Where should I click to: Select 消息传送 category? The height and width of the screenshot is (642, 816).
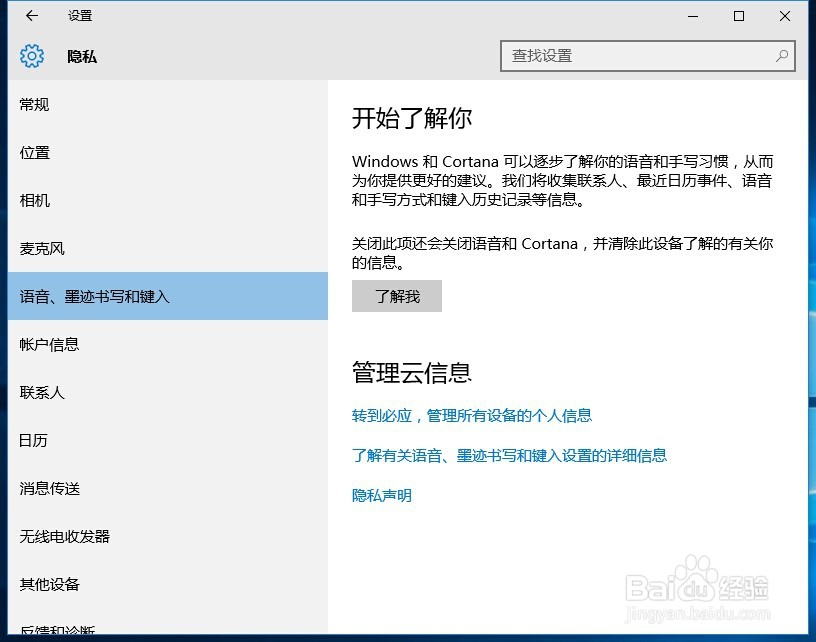[168, 488]
